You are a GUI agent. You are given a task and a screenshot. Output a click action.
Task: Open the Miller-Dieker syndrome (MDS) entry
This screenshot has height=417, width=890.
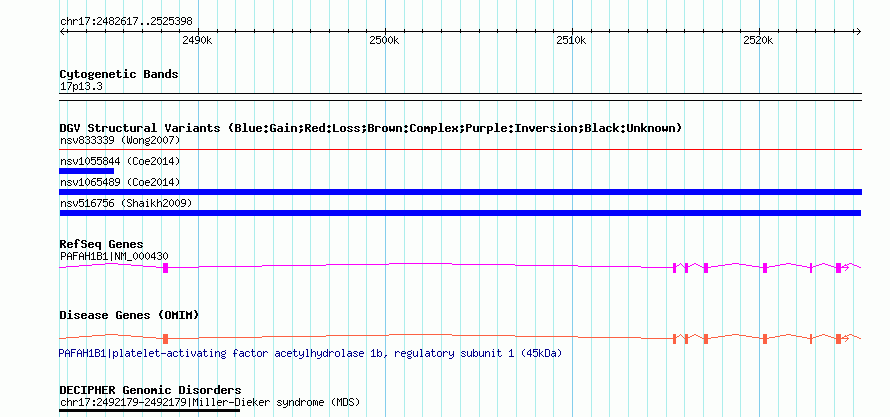tap(209, 403)
